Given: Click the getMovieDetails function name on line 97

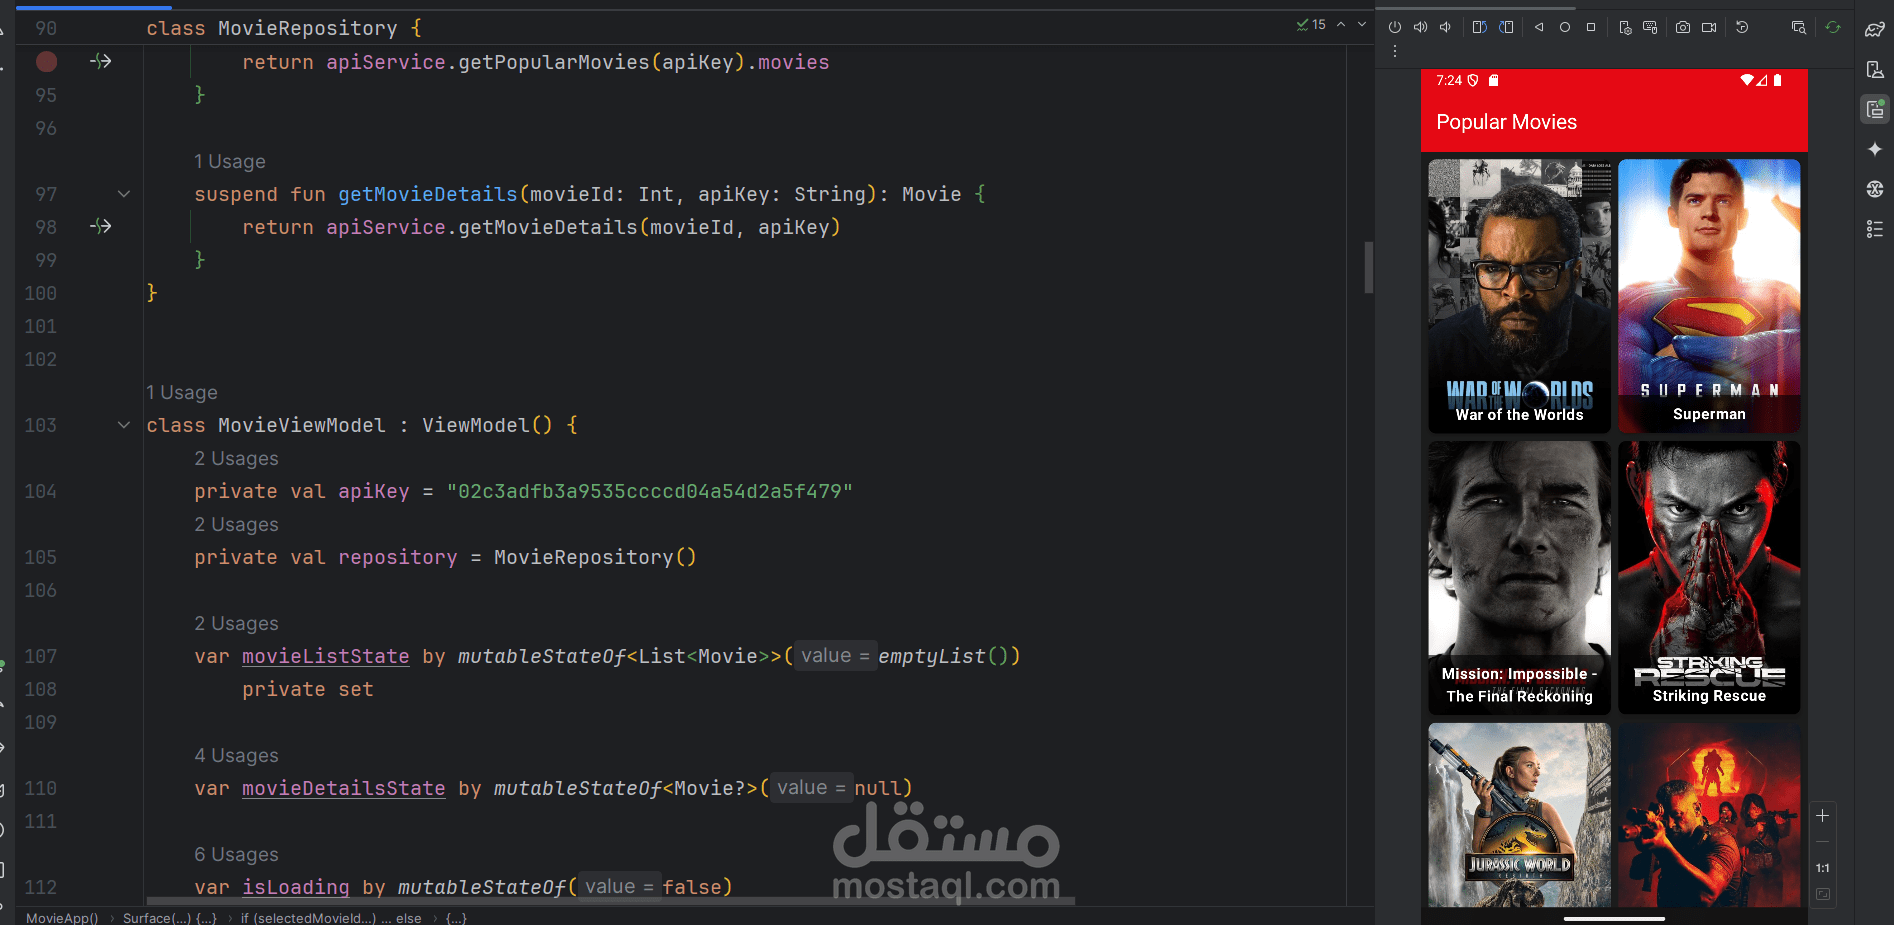Looking at the screenshot, I should pos(428,195).
